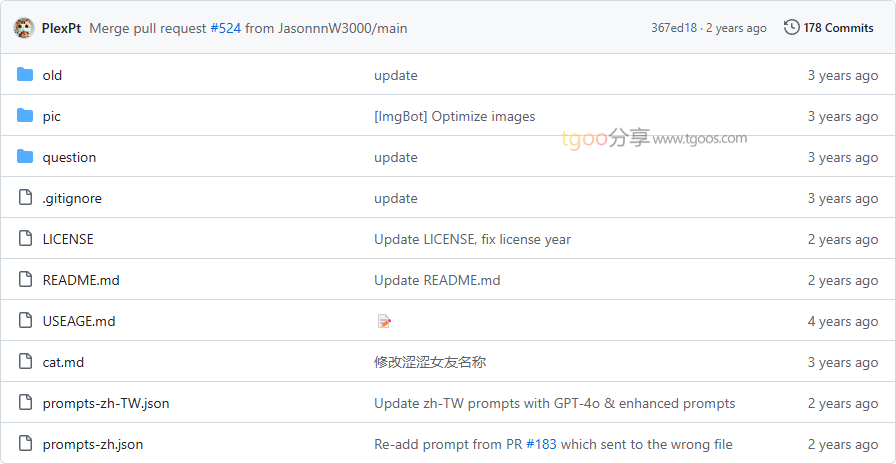Open the prompts-zh-TW.json file
The image size is (896, 464).
point(106,403)
